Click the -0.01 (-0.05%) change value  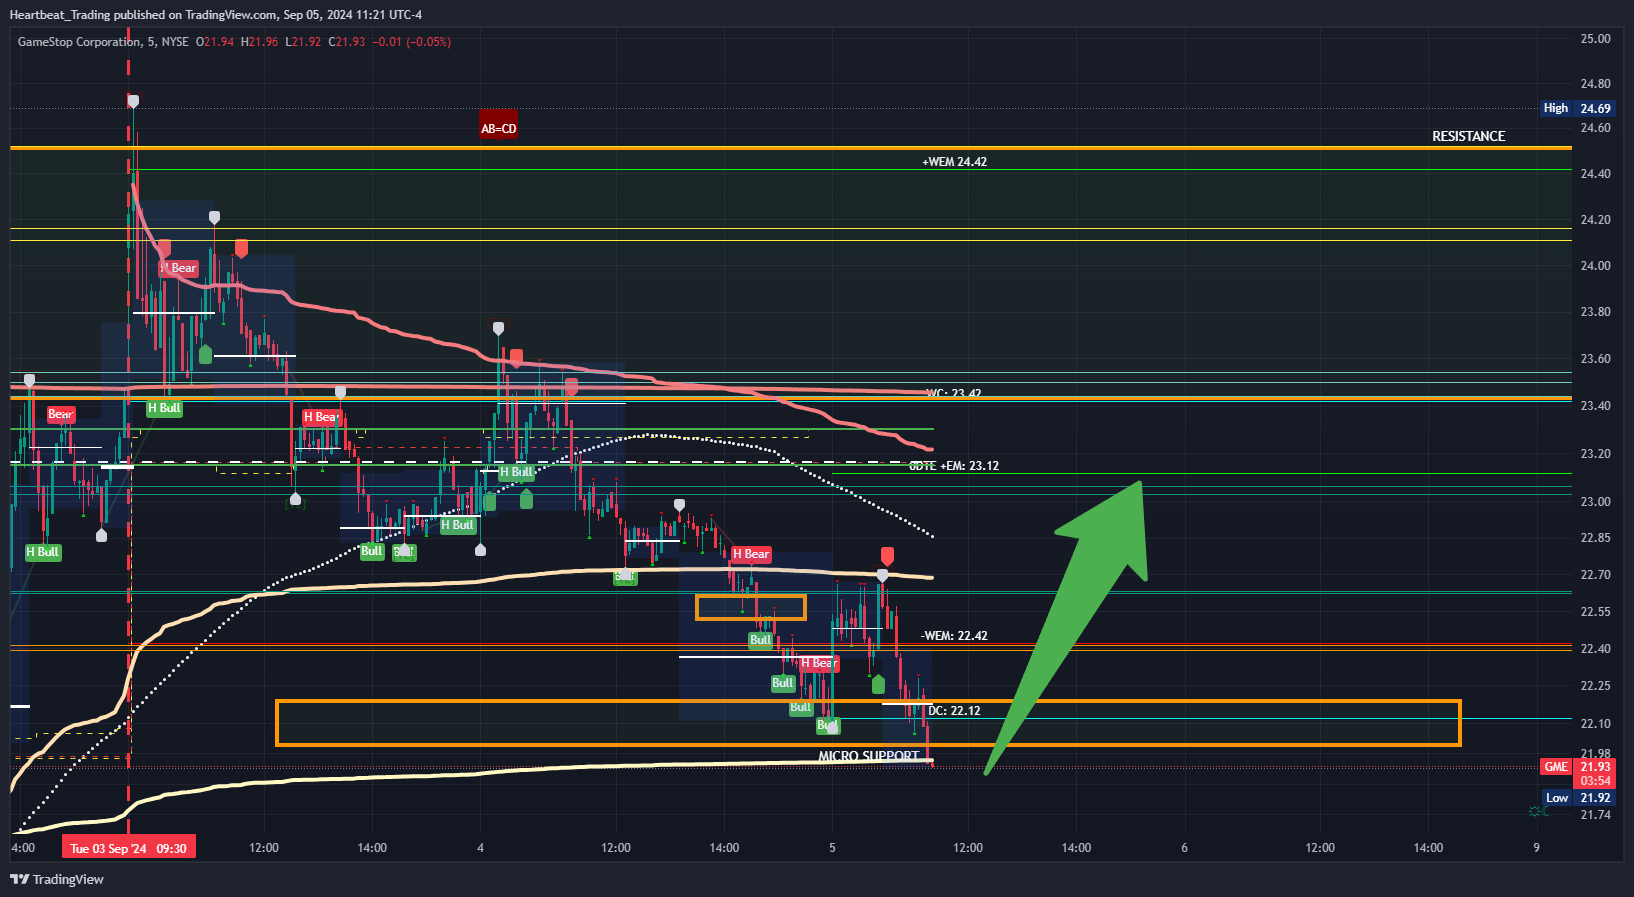tap(411, 42)
